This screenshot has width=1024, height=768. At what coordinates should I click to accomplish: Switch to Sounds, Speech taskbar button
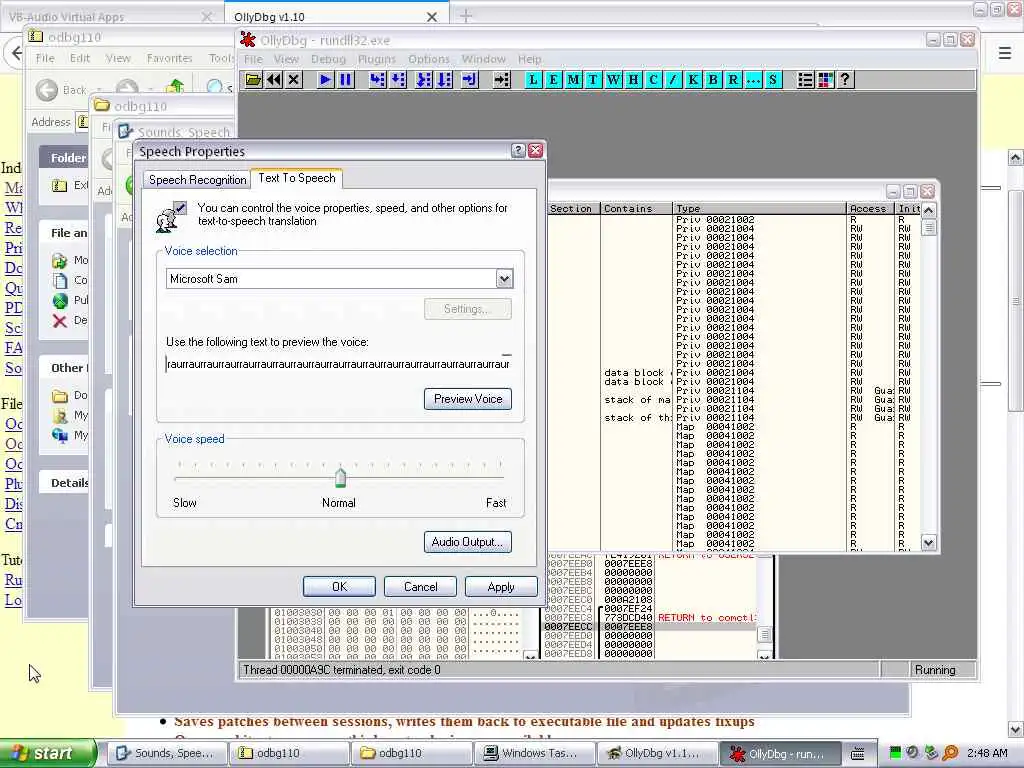(x=167, y=753)
